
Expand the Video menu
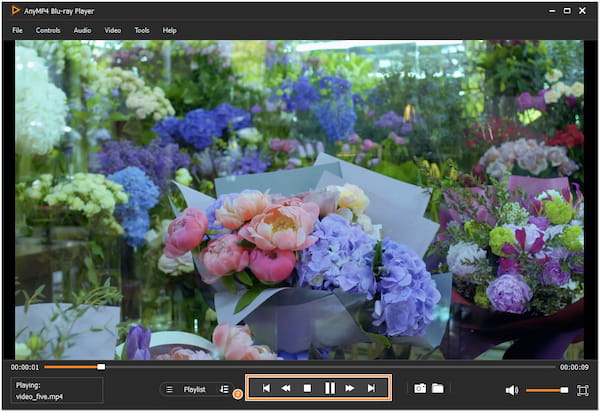point(113,30)
